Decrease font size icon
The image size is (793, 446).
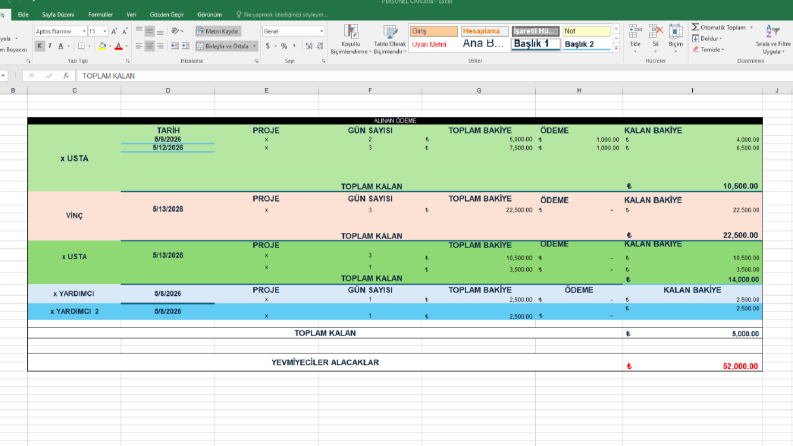click(x=125, y=31)
